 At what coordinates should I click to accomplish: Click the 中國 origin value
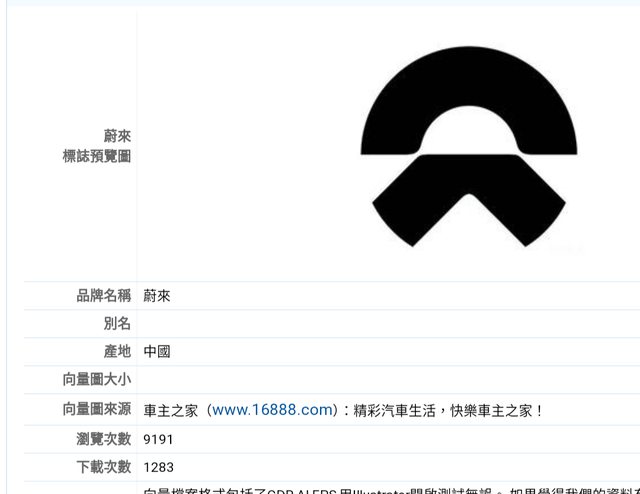157,351
